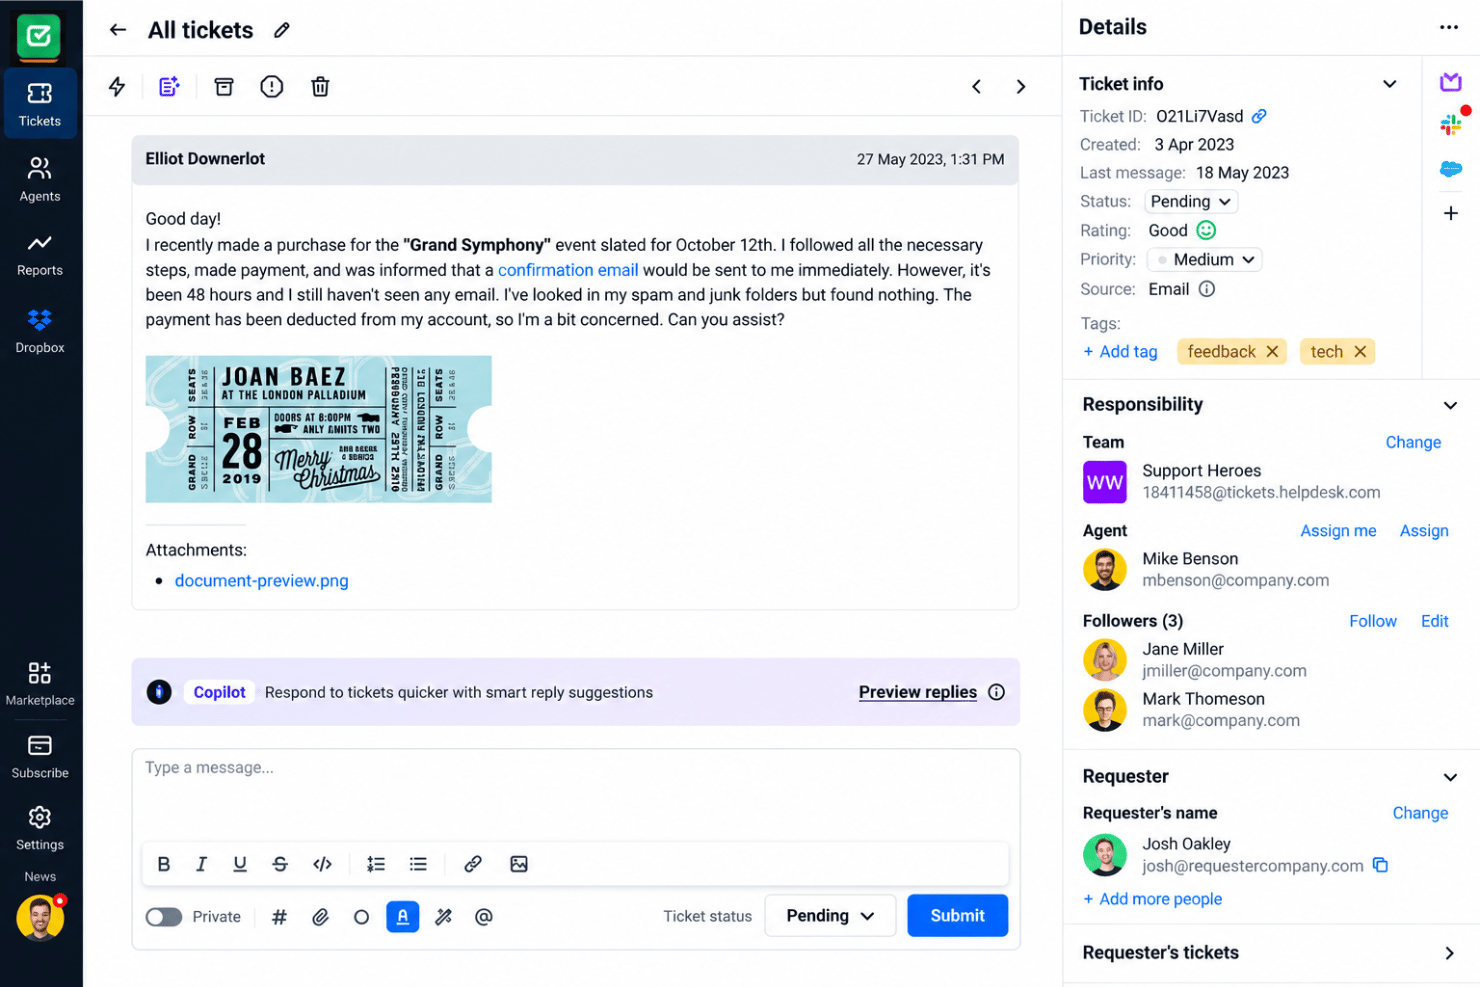This screenshot has width=1480, height=987.
Task: Open the Agents section in sidebar
Action: [40, 179]
